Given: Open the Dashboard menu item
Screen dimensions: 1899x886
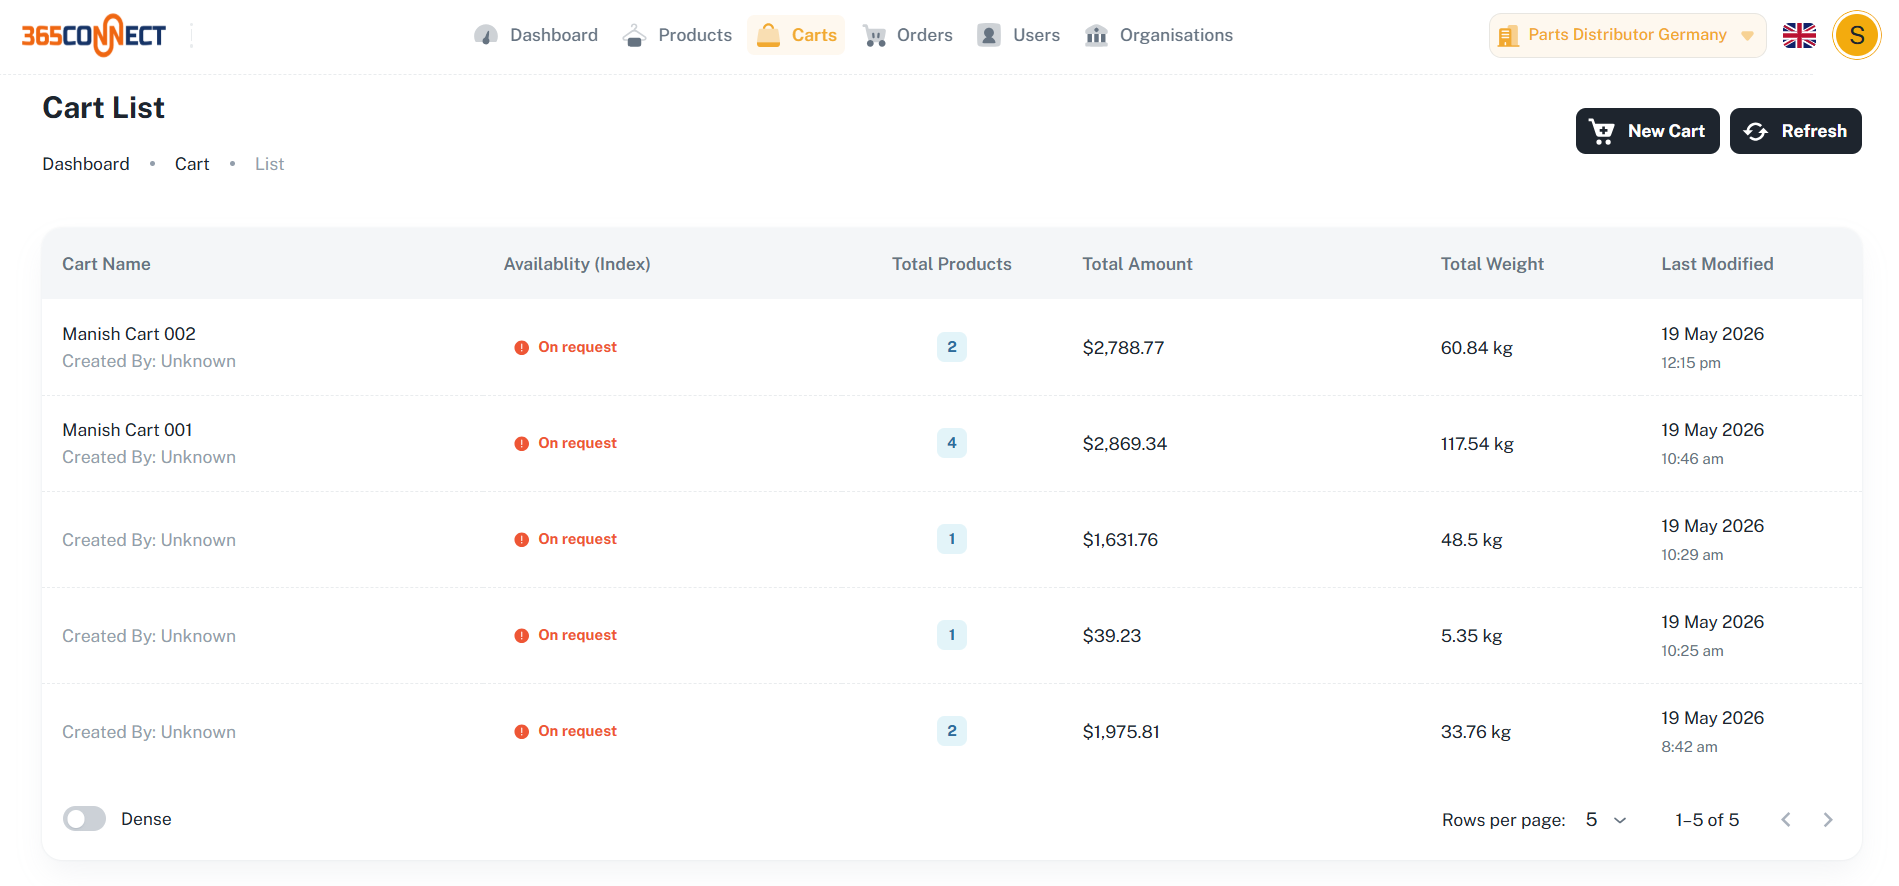Looking at the screenshot, I should [x=536, y=36].
